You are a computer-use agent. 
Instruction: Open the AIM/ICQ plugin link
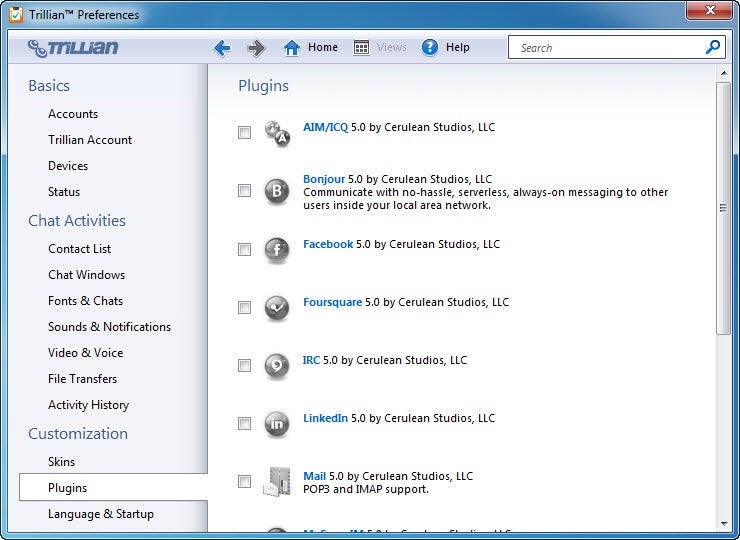coord(326,127)
